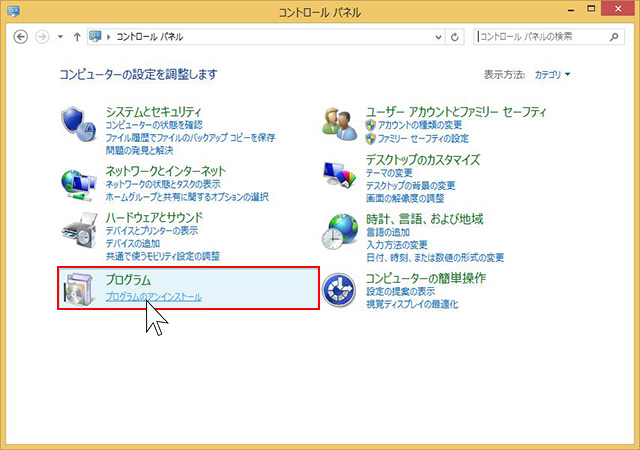Refresh the Control Panel view

pyautogui.click(x=455, y=37)
